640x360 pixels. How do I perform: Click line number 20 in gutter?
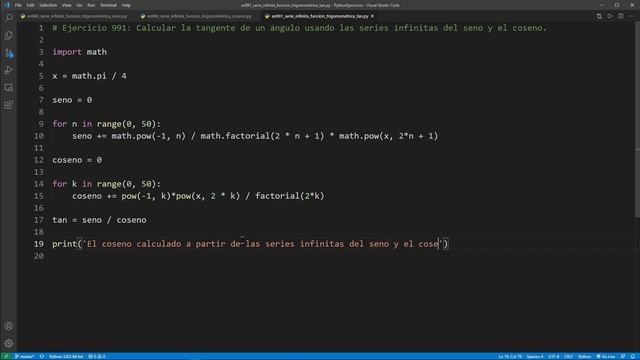39,256
